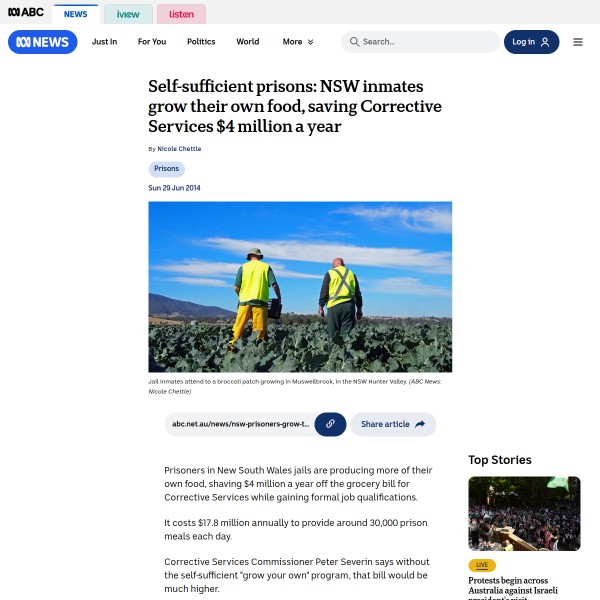Open the Top Stories protest thumbnail

click(524, 514)
